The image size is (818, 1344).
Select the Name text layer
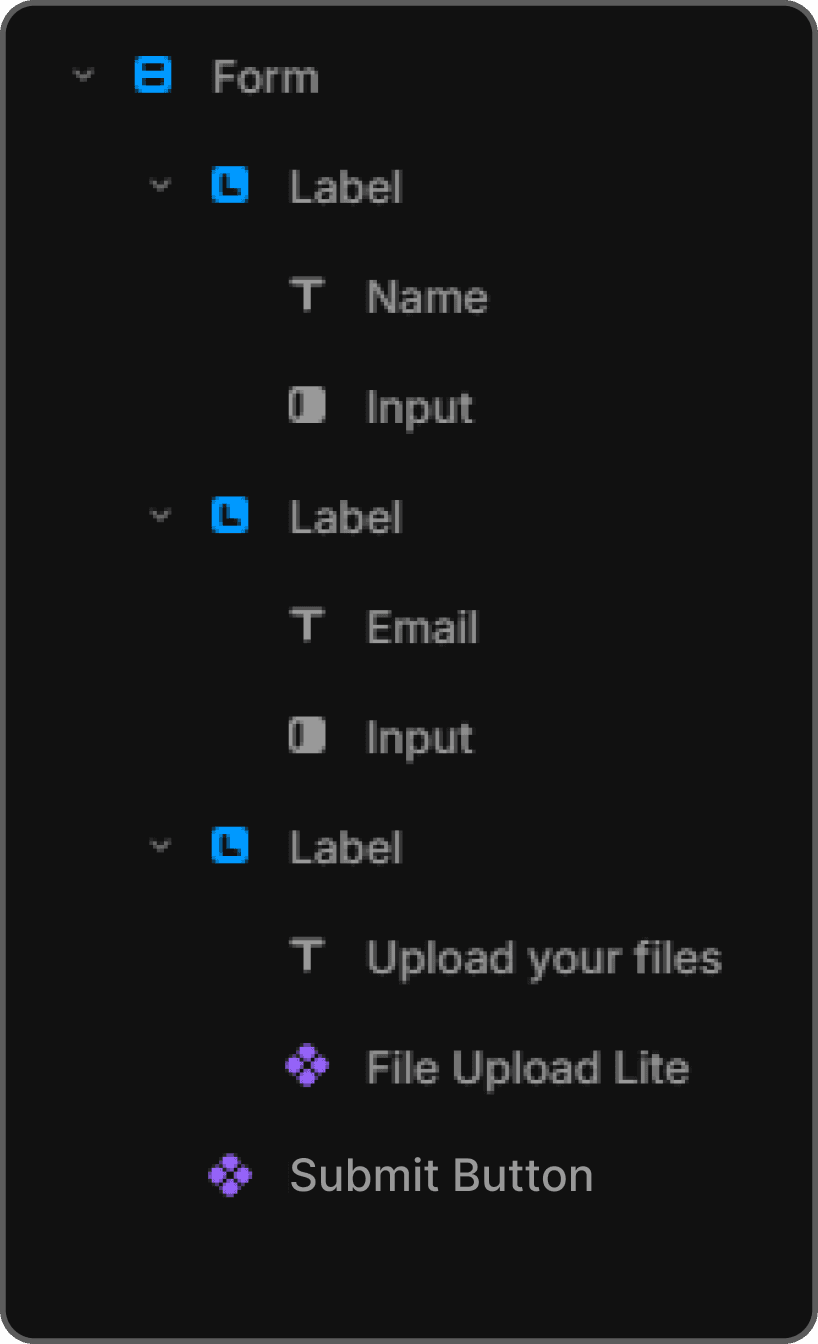pyautogui.click(x=427, y=296)
